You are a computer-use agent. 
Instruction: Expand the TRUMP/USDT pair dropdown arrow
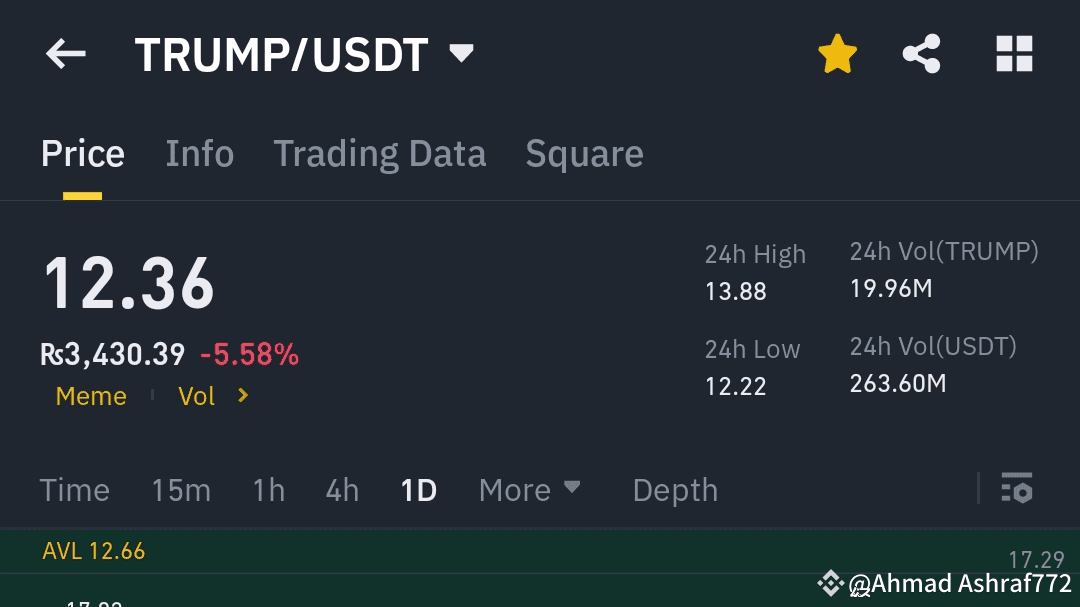click(461, 53)
